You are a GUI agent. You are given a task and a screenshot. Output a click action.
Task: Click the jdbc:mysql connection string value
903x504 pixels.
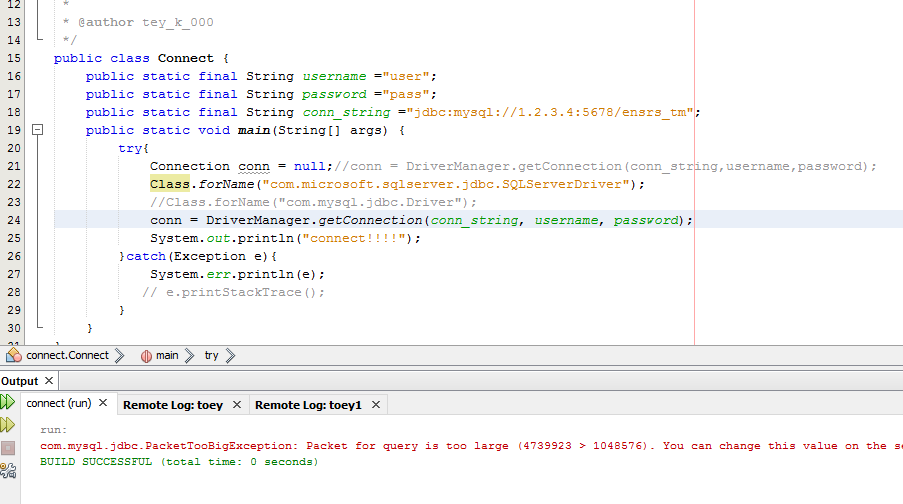[x=549, y=112]
